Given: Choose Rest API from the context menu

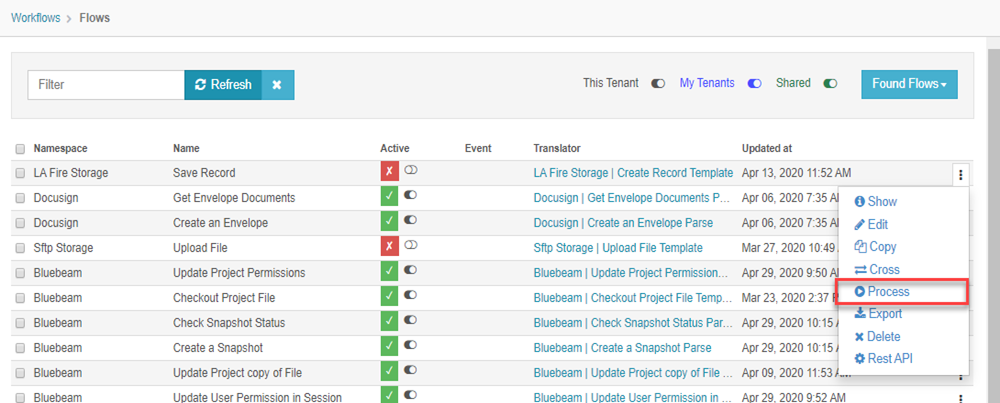Looking at the screenshot, I should 883,358.
